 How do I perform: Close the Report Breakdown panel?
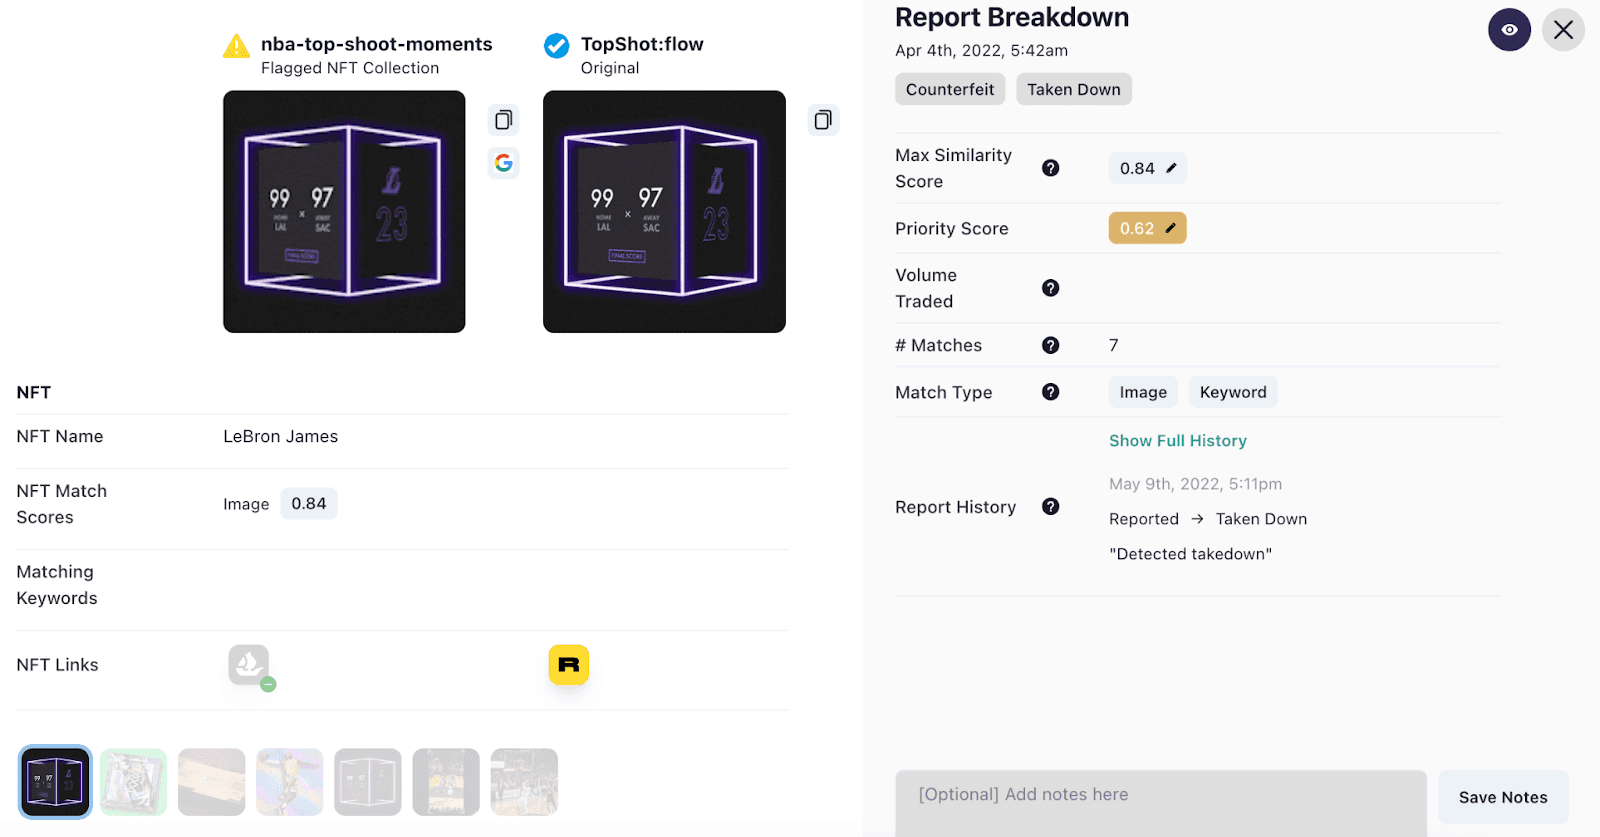1563,30
